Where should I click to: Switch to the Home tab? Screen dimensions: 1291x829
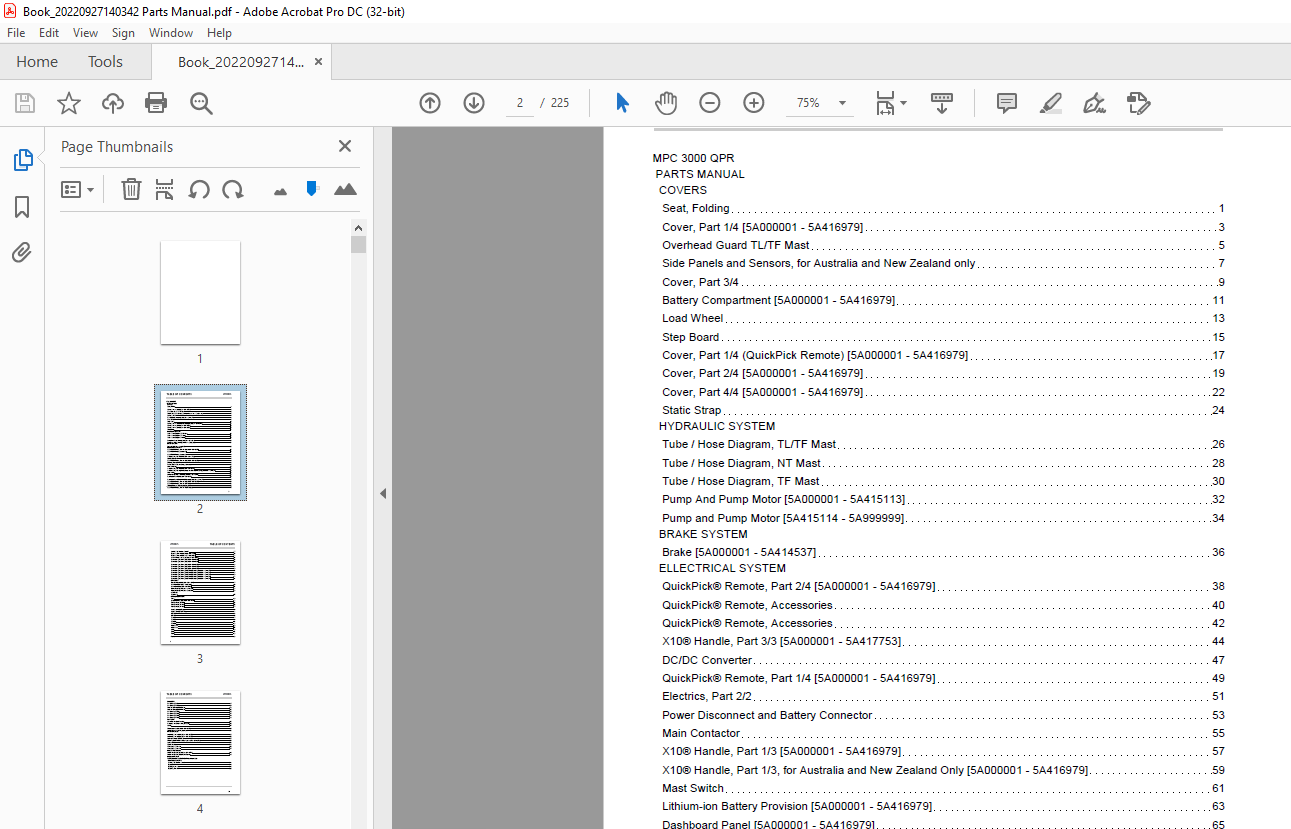click(x=37, y=62)
